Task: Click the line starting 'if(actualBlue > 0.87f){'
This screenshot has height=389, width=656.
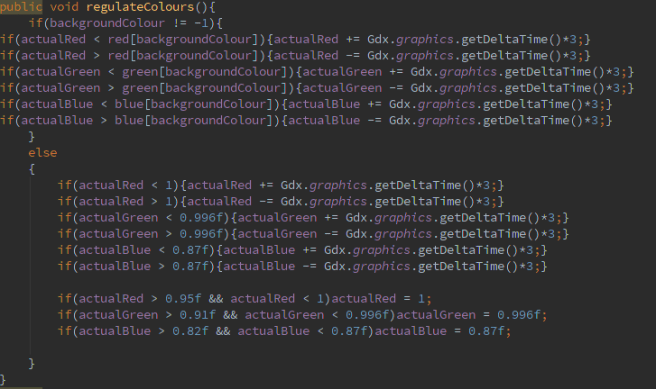Action: coord(302,266)
